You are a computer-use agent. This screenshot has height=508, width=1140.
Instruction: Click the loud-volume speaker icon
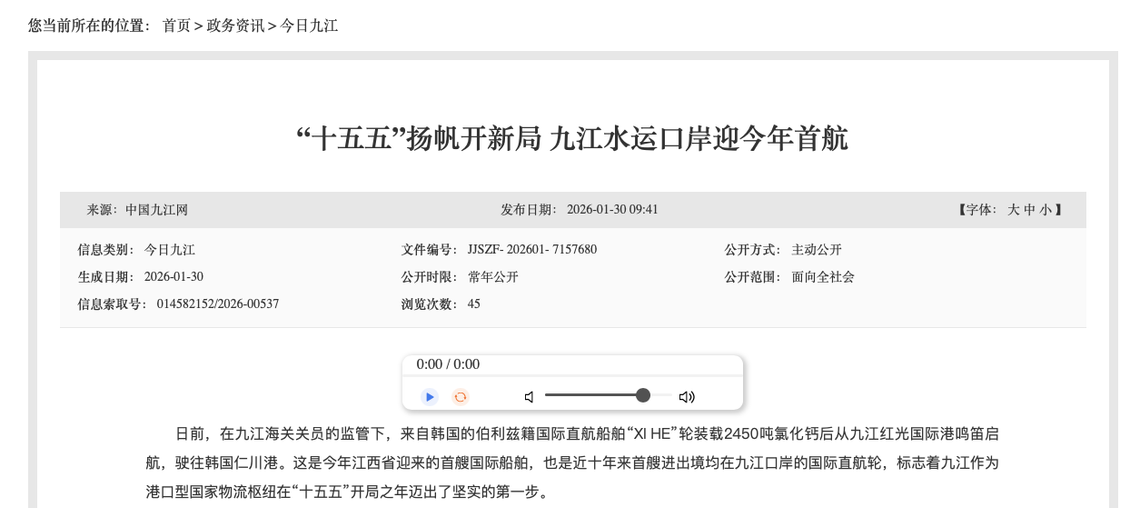point(686,397)
